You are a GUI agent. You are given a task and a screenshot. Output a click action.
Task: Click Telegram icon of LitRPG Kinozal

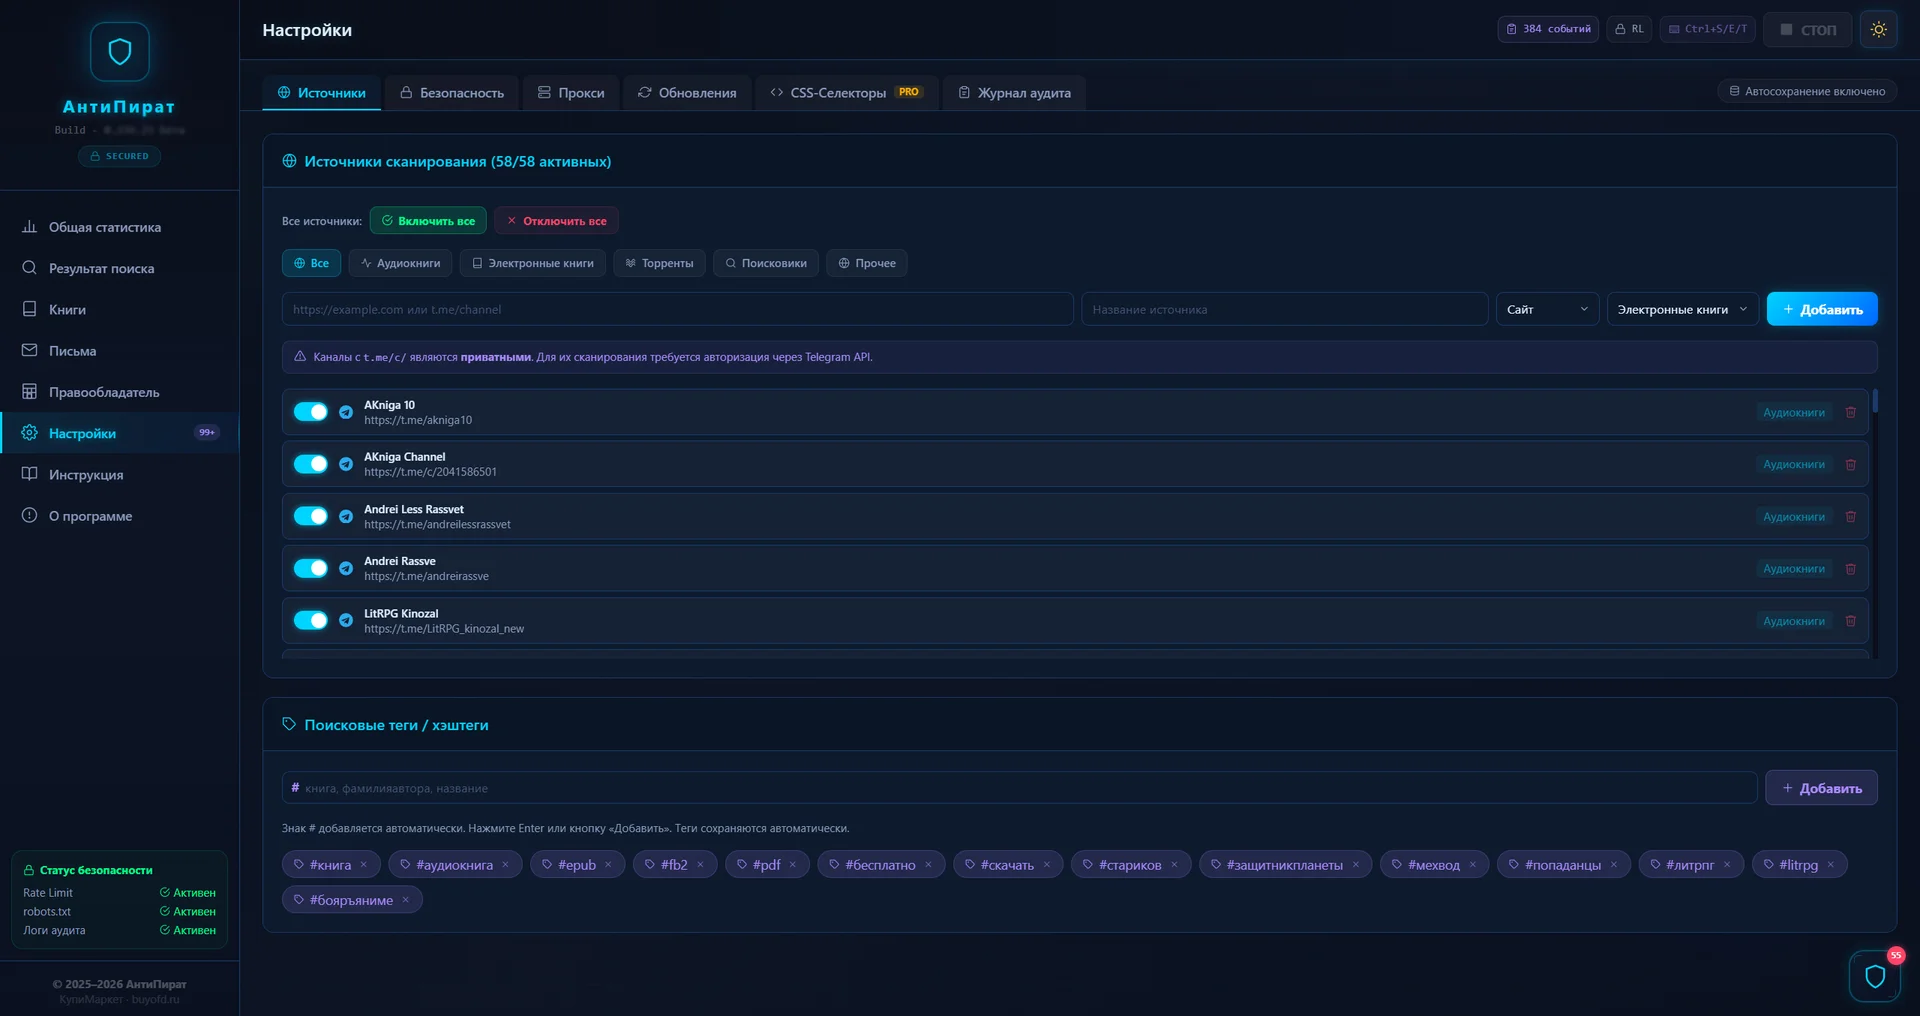[346, 620]
